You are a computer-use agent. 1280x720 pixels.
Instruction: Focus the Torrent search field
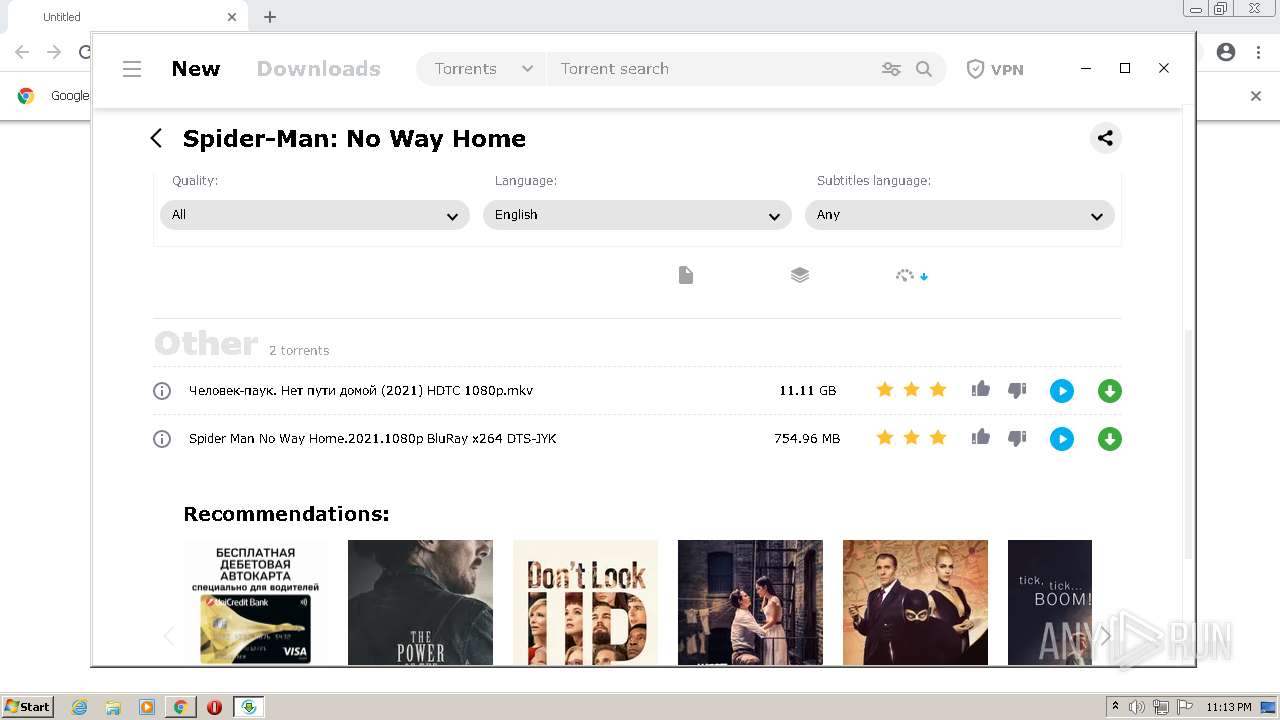click(x=710, y=69)
